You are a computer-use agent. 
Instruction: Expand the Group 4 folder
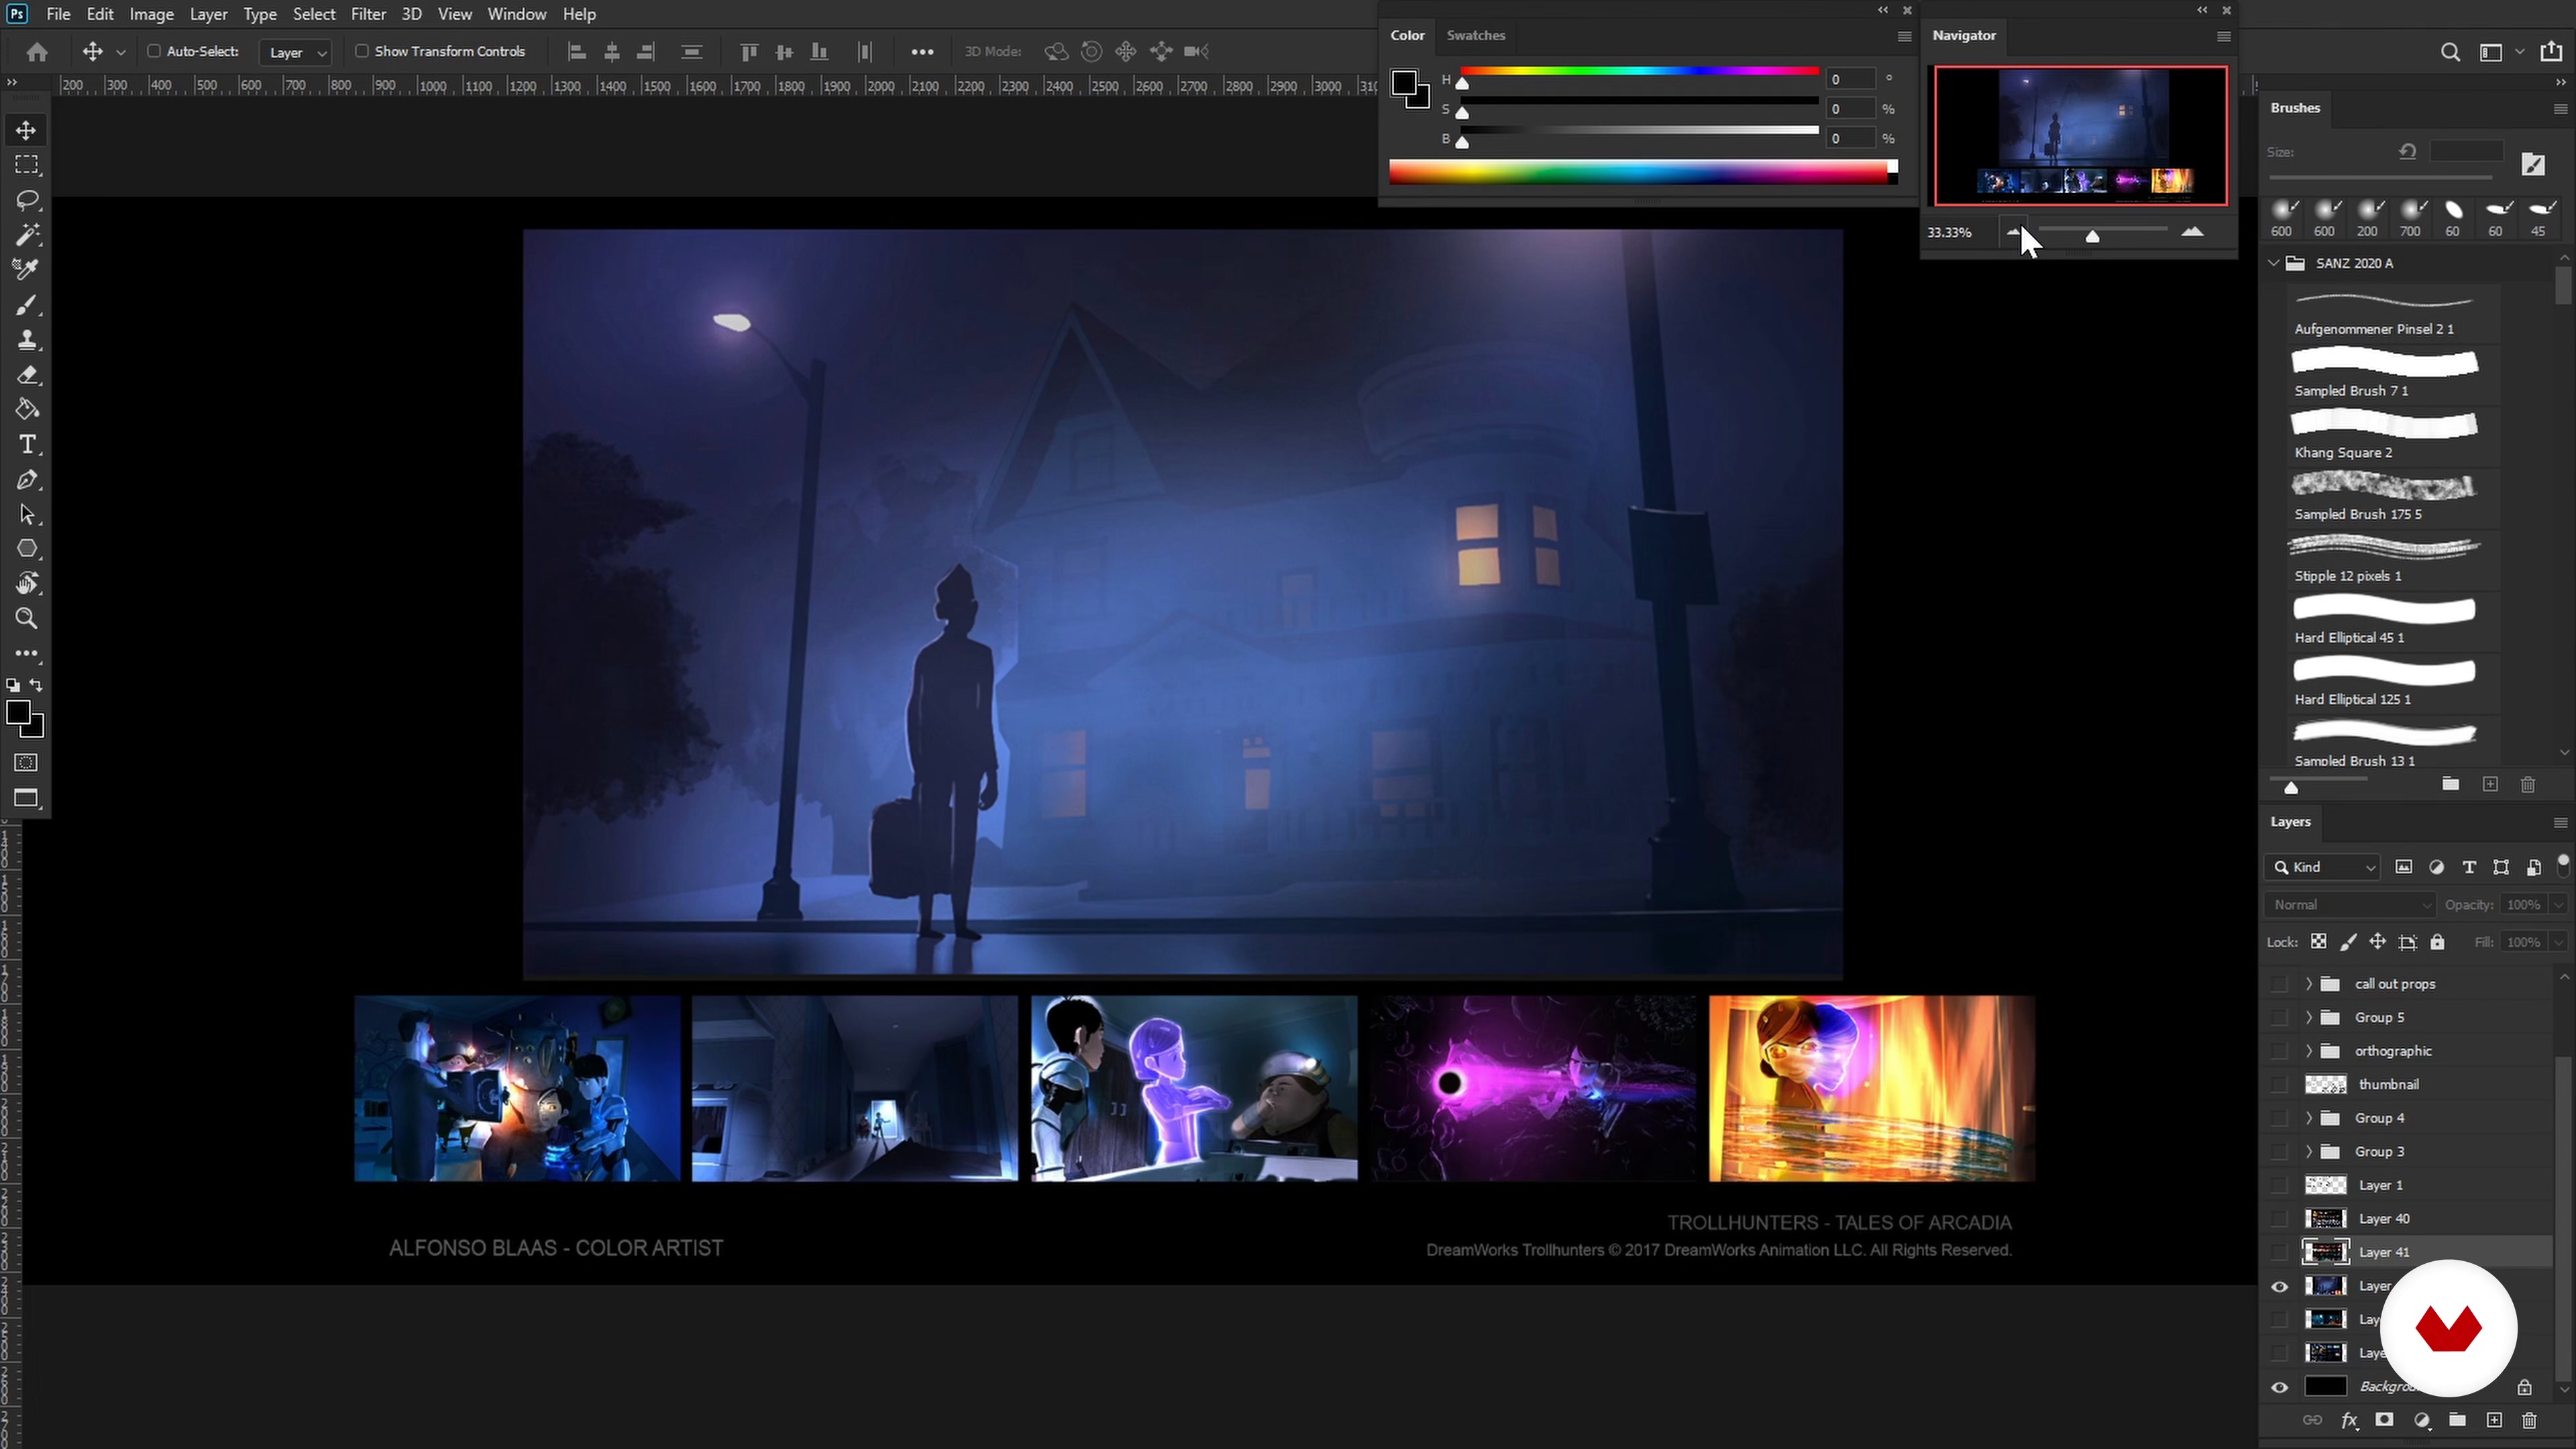click(x=2308, y=1118)
